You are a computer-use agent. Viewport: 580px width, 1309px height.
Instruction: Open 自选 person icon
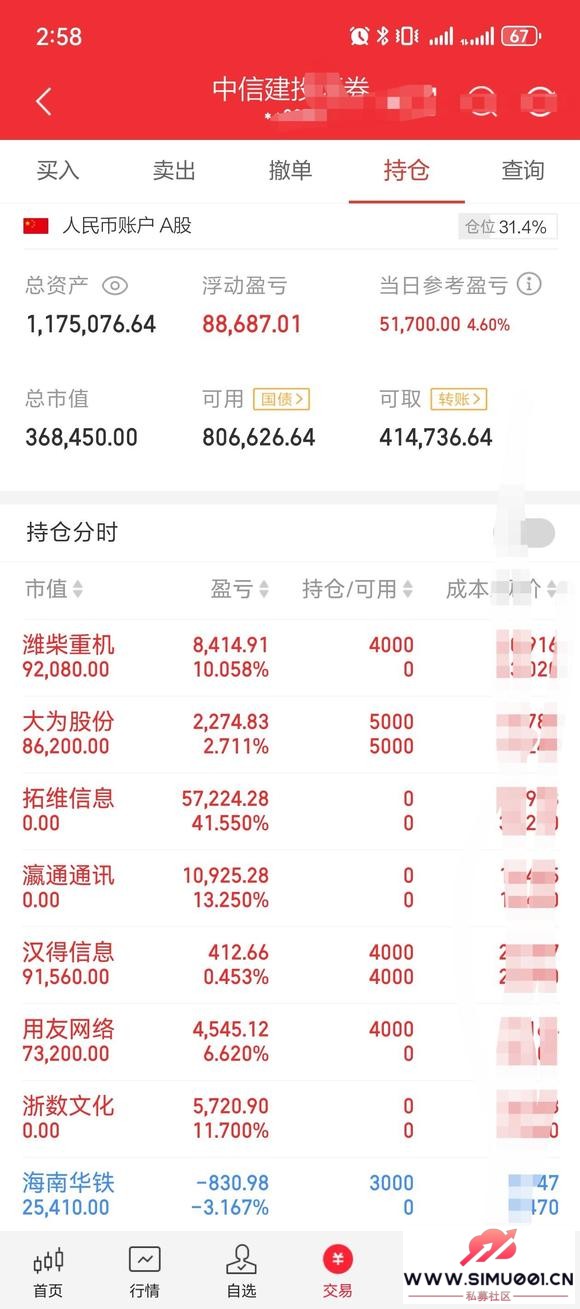(x=241, y=1259)
